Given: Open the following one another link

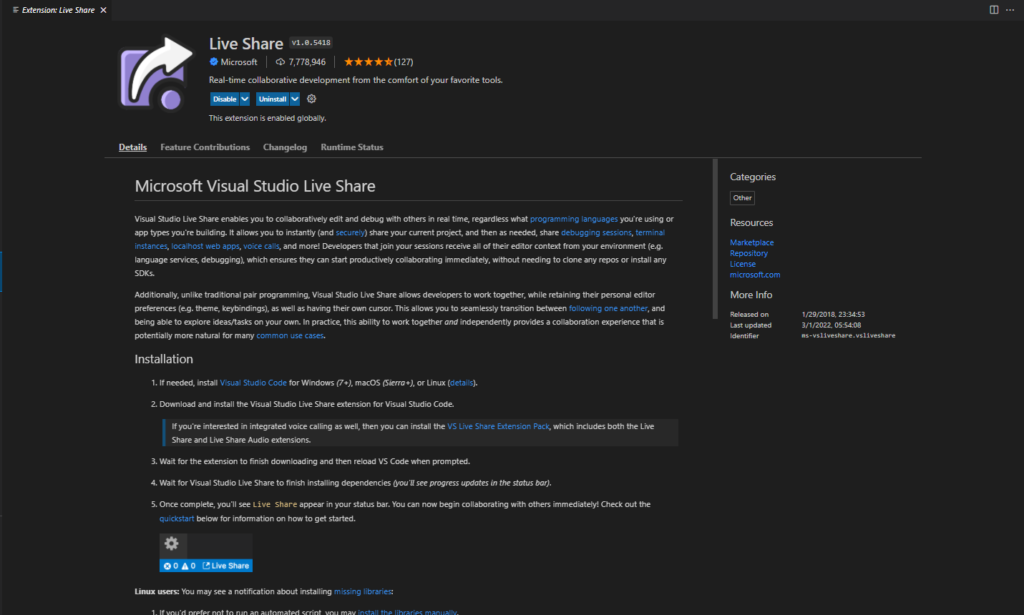Looking at the screenshot, I should [608, 309].
